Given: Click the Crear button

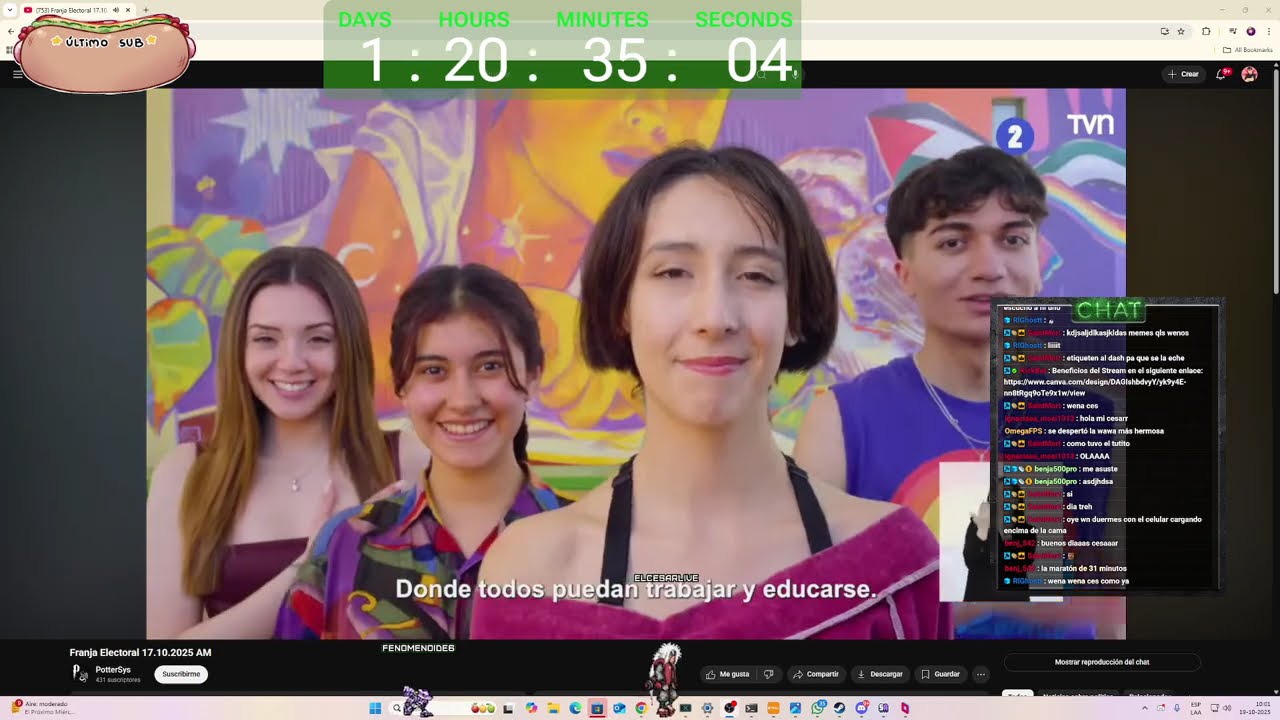Looking at the screenshot, I should point(1182,74).
